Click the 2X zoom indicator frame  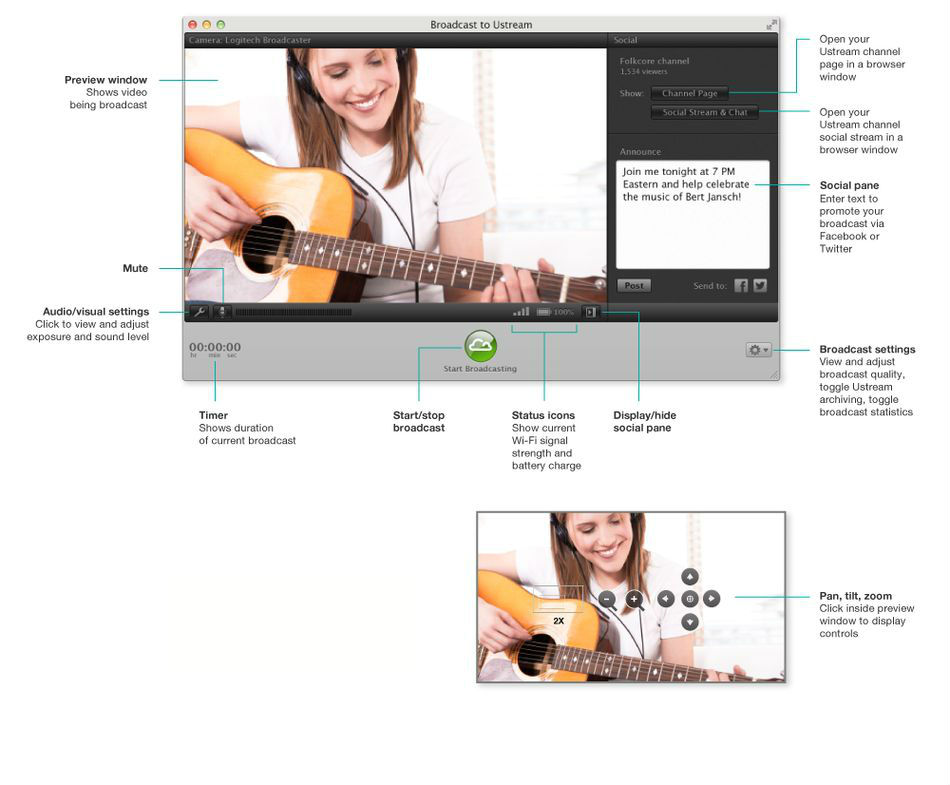tap(558, 600)
